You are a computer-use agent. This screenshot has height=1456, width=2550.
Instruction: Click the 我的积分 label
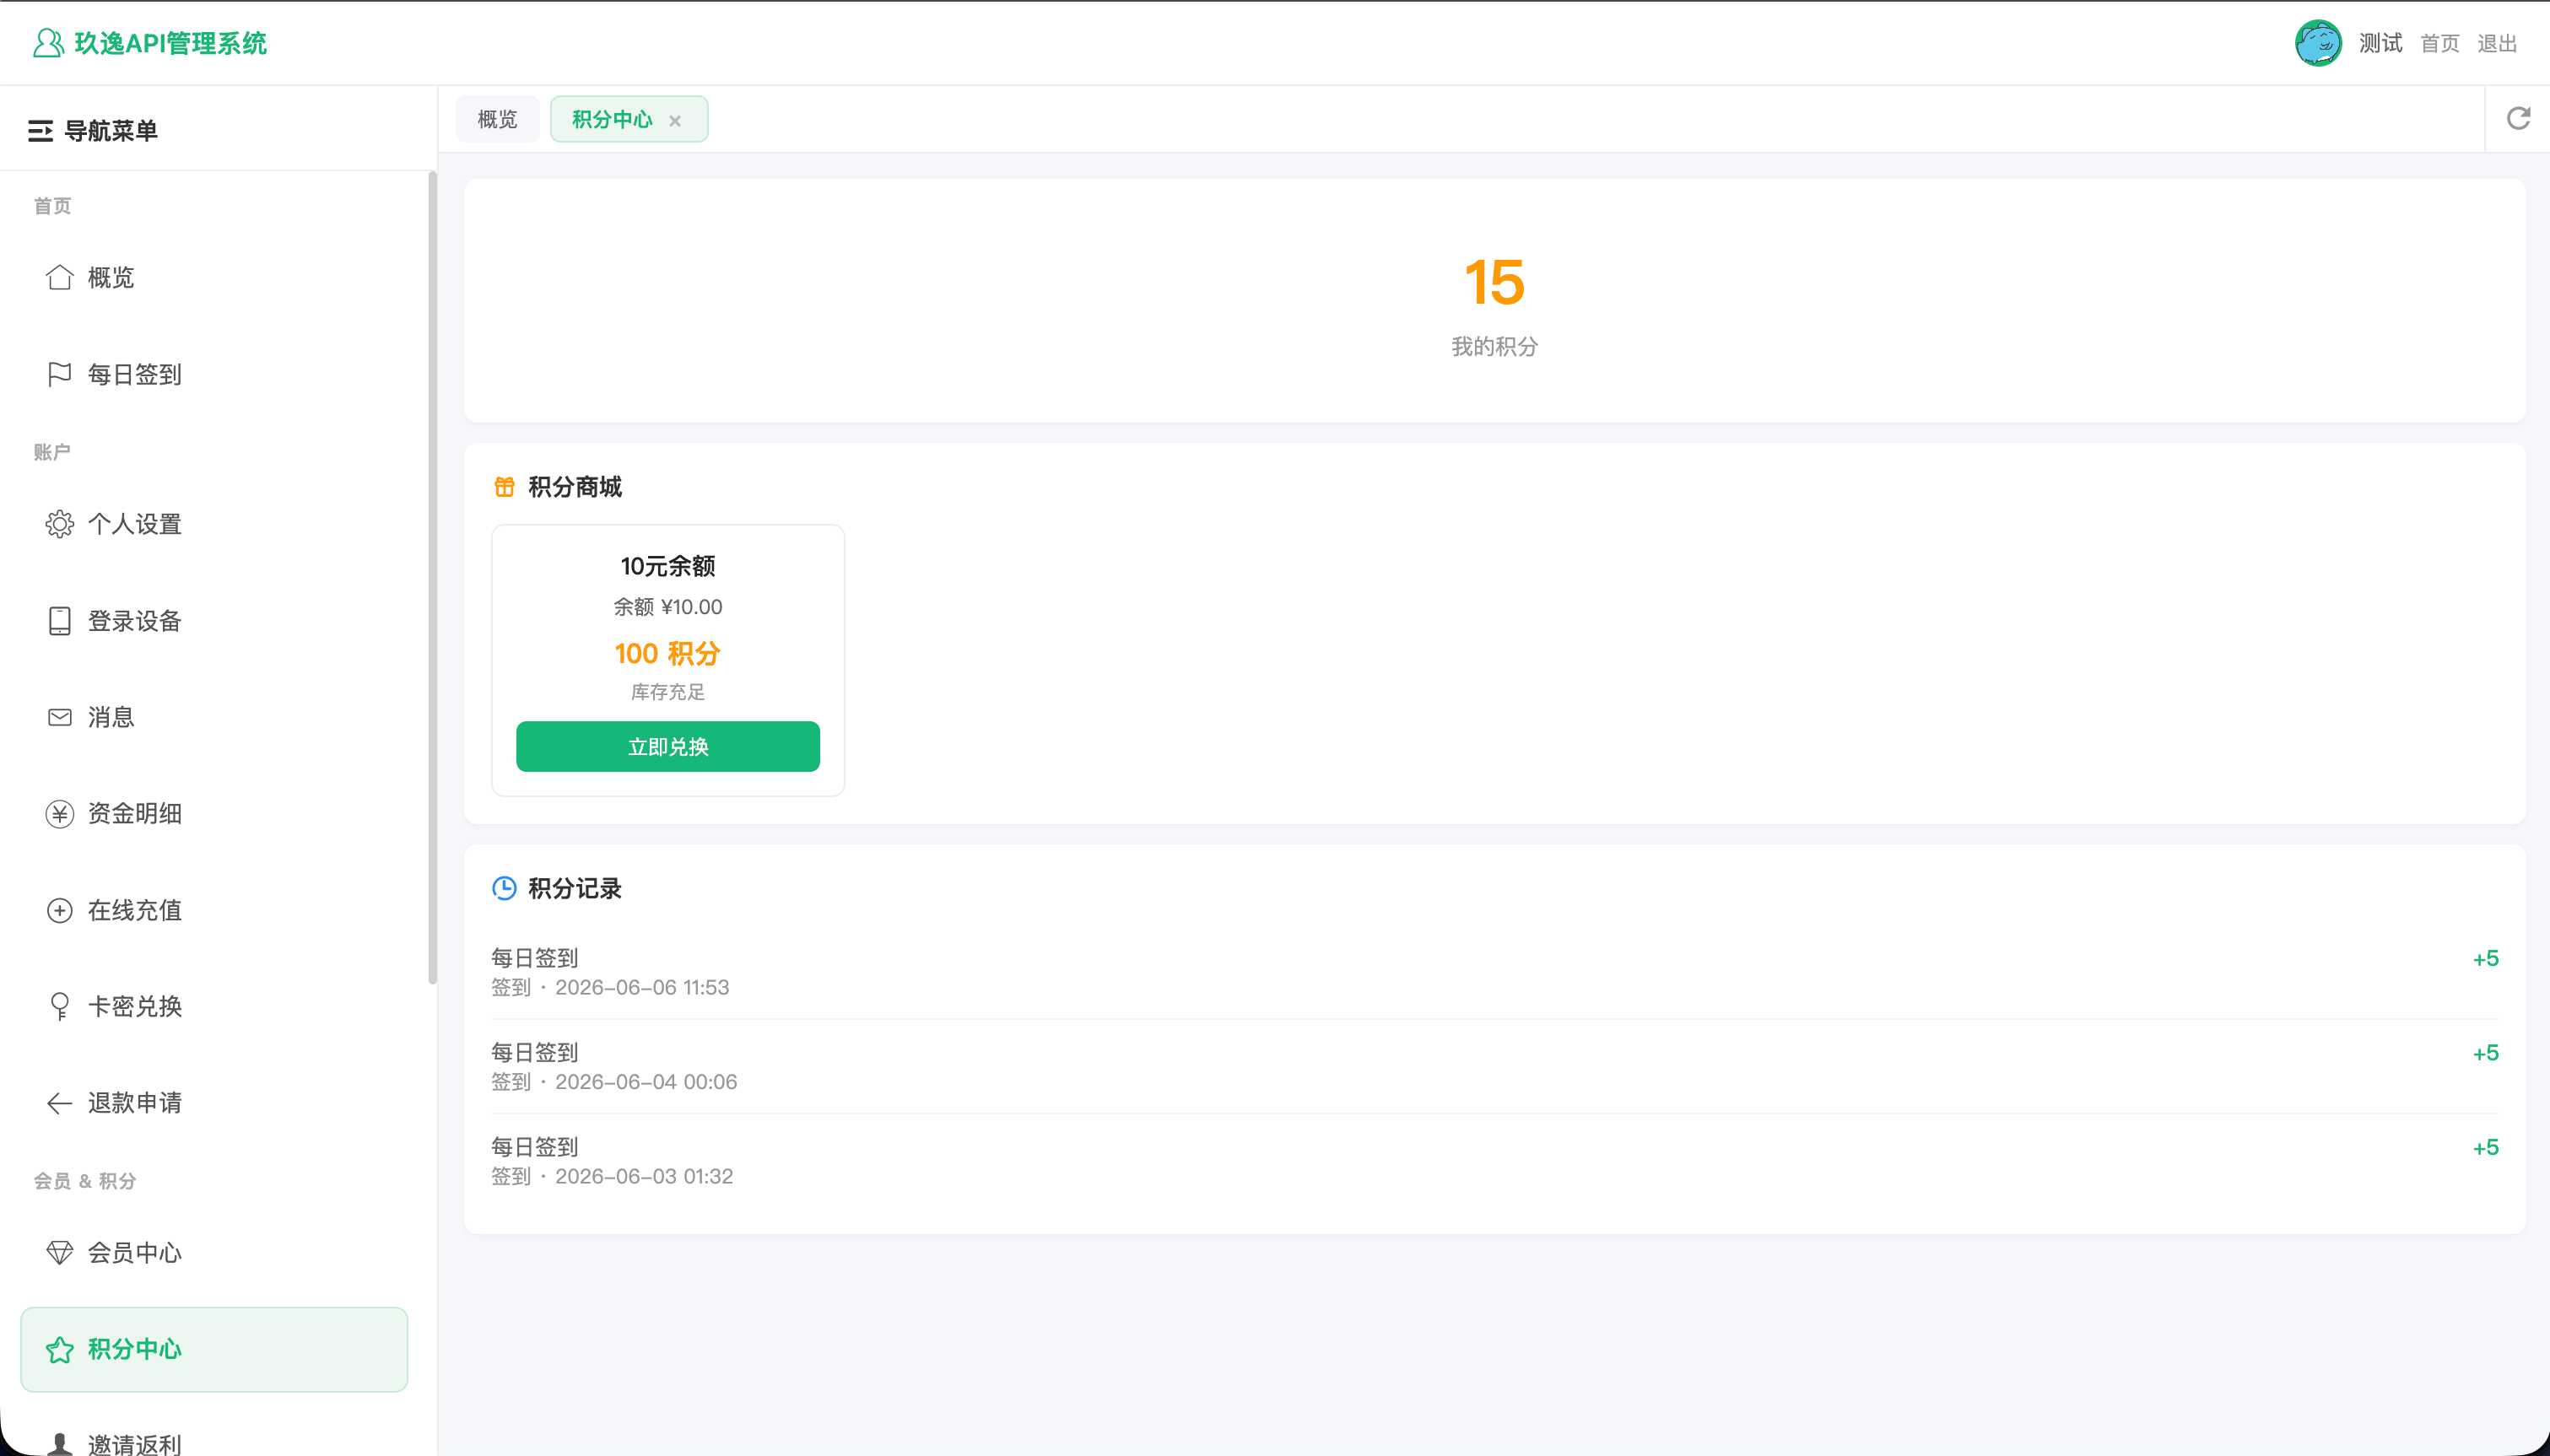coord(1494,346)
